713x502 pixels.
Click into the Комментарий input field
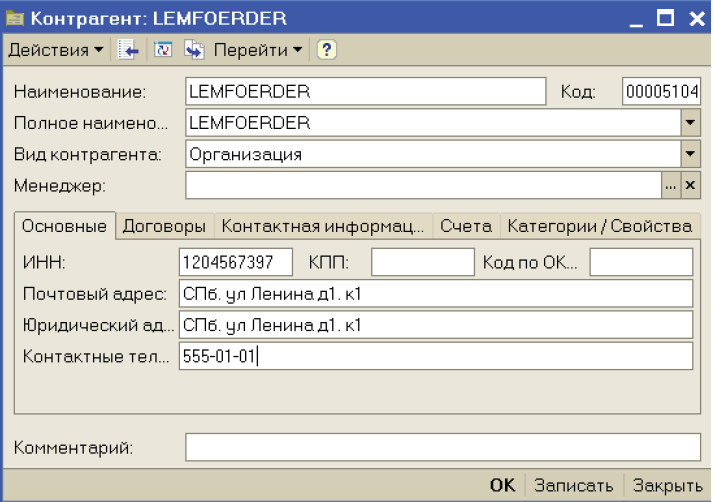(443, 446)
